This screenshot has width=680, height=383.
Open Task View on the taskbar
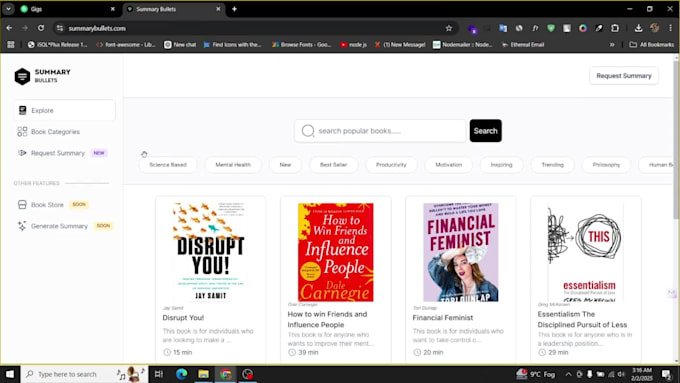tap(159, 374)
